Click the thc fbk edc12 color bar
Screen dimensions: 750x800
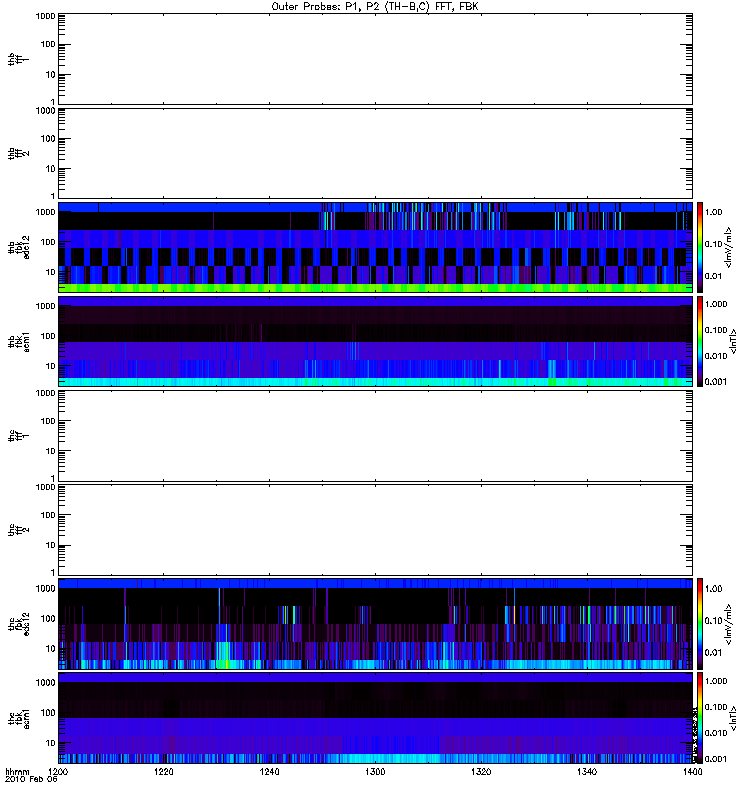pyautogui.click(x=700, y=624)
